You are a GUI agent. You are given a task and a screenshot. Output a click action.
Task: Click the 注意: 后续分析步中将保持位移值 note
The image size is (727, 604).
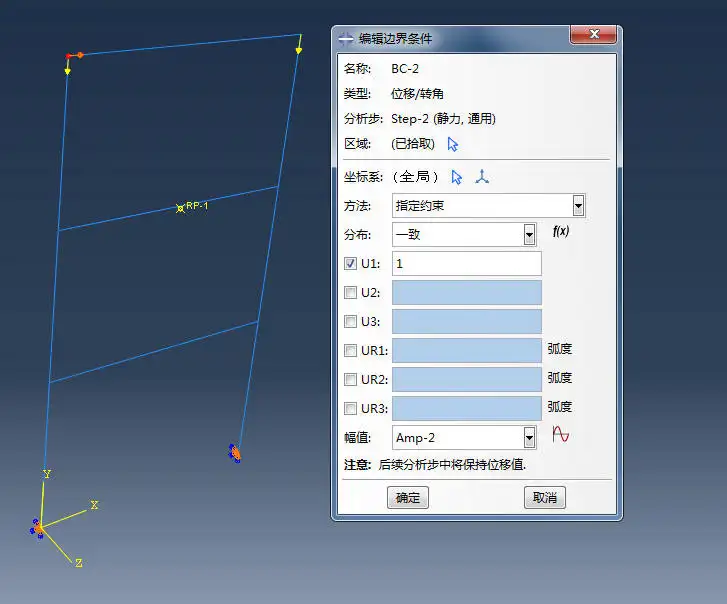coord(435,464)
